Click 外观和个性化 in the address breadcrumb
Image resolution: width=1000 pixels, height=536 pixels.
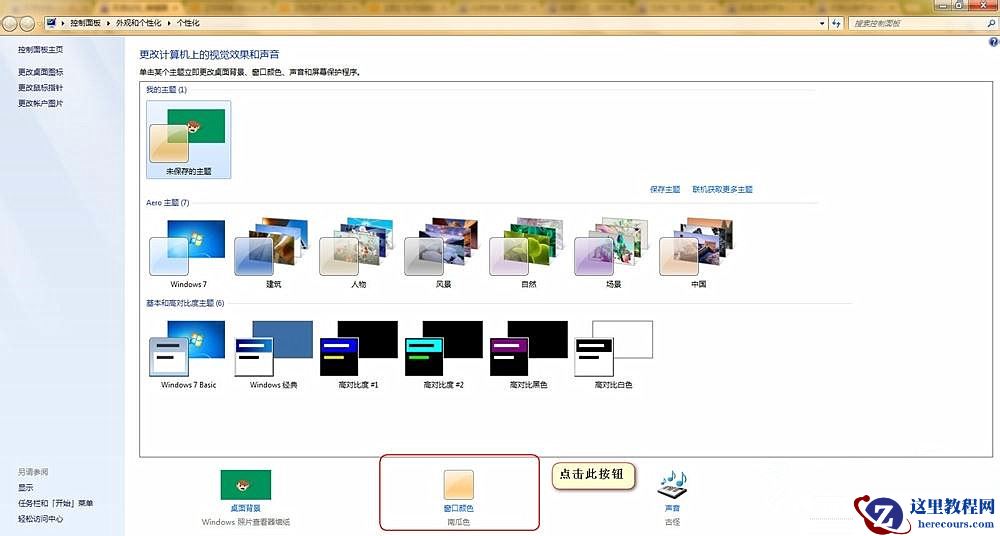138,23
